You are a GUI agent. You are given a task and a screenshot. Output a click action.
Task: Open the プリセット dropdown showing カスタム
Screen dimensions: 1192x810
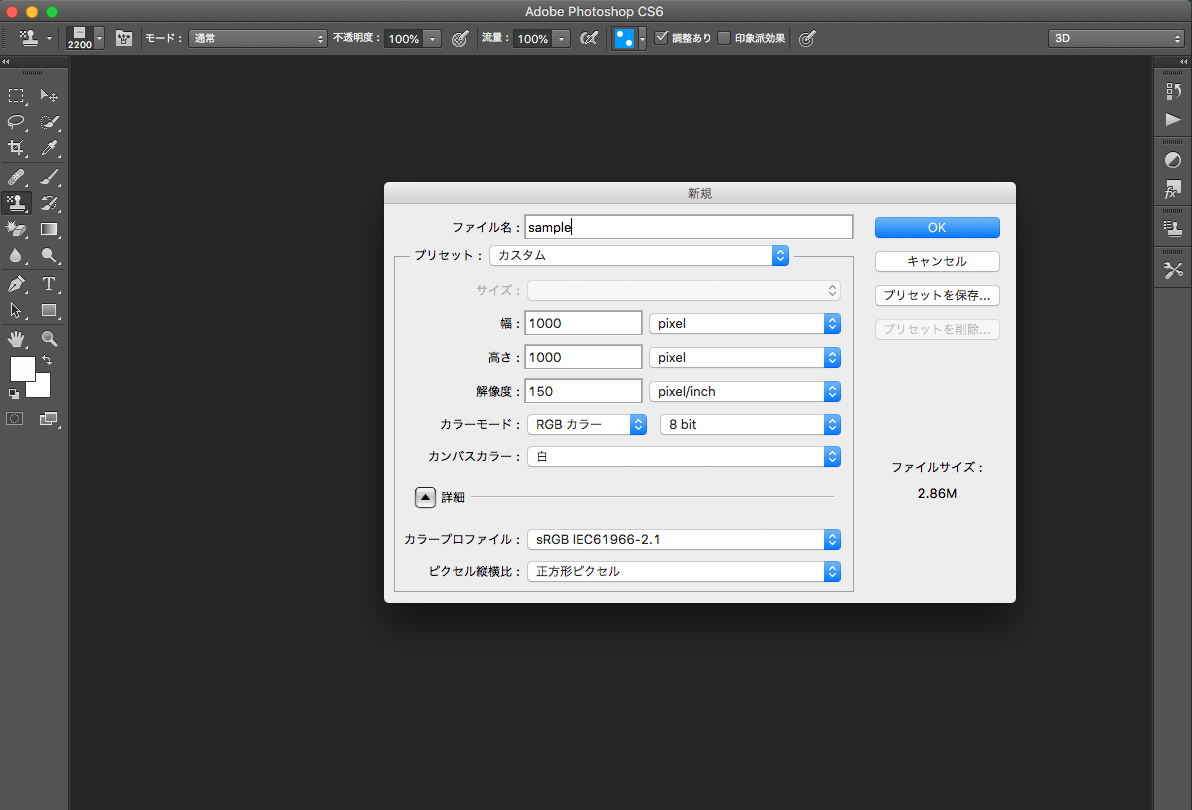(639, 255)
